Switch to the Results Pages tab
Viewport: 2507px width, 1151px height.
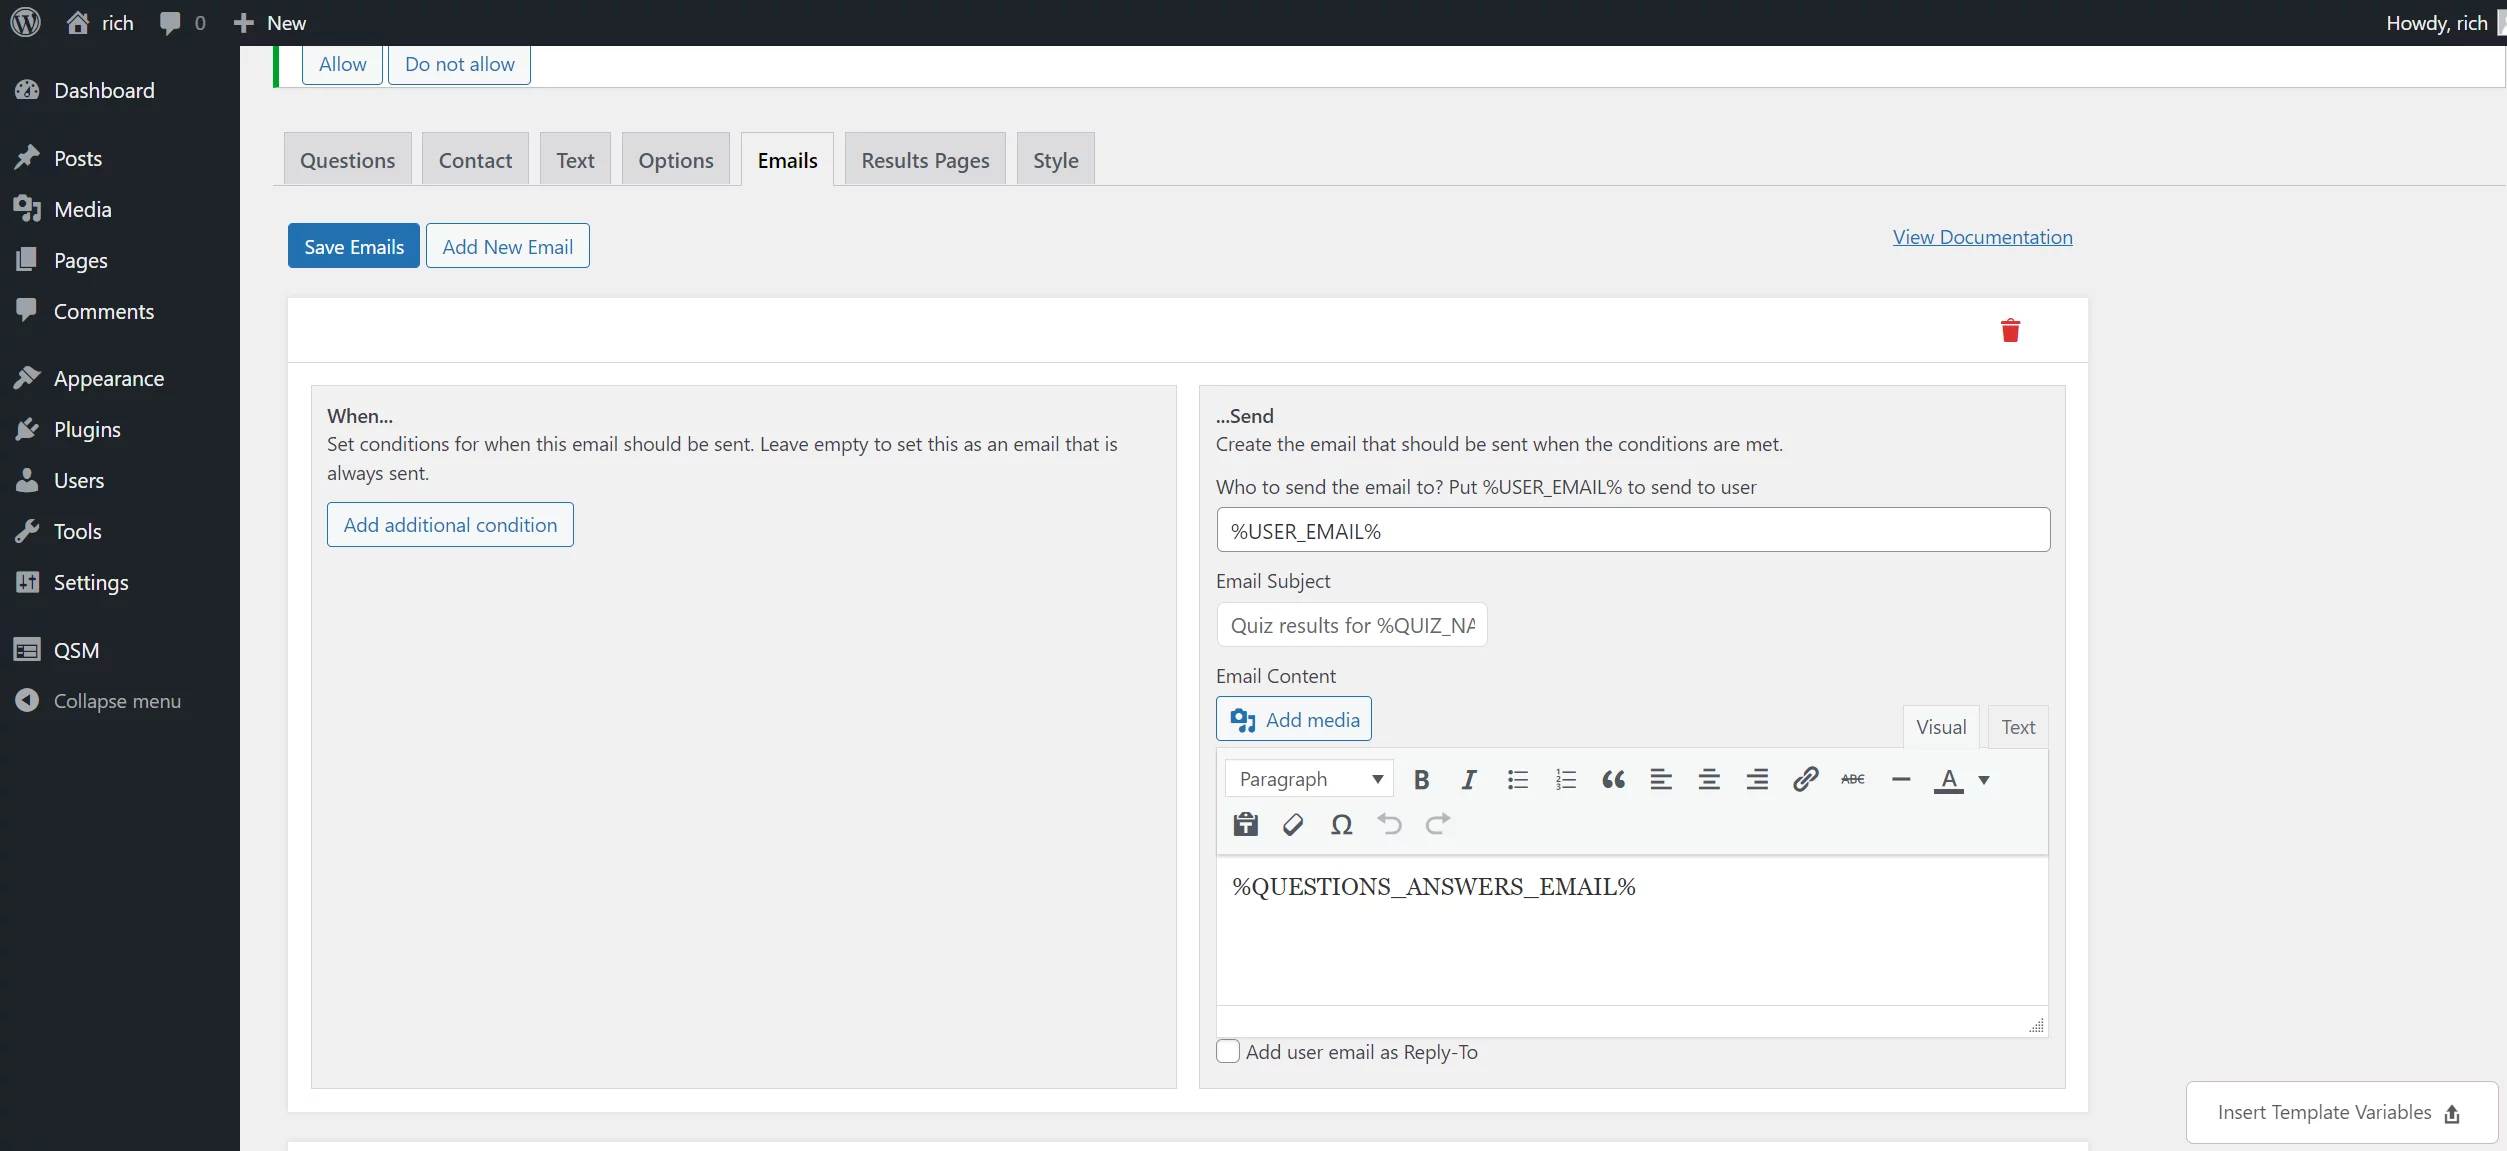point(925,160)
